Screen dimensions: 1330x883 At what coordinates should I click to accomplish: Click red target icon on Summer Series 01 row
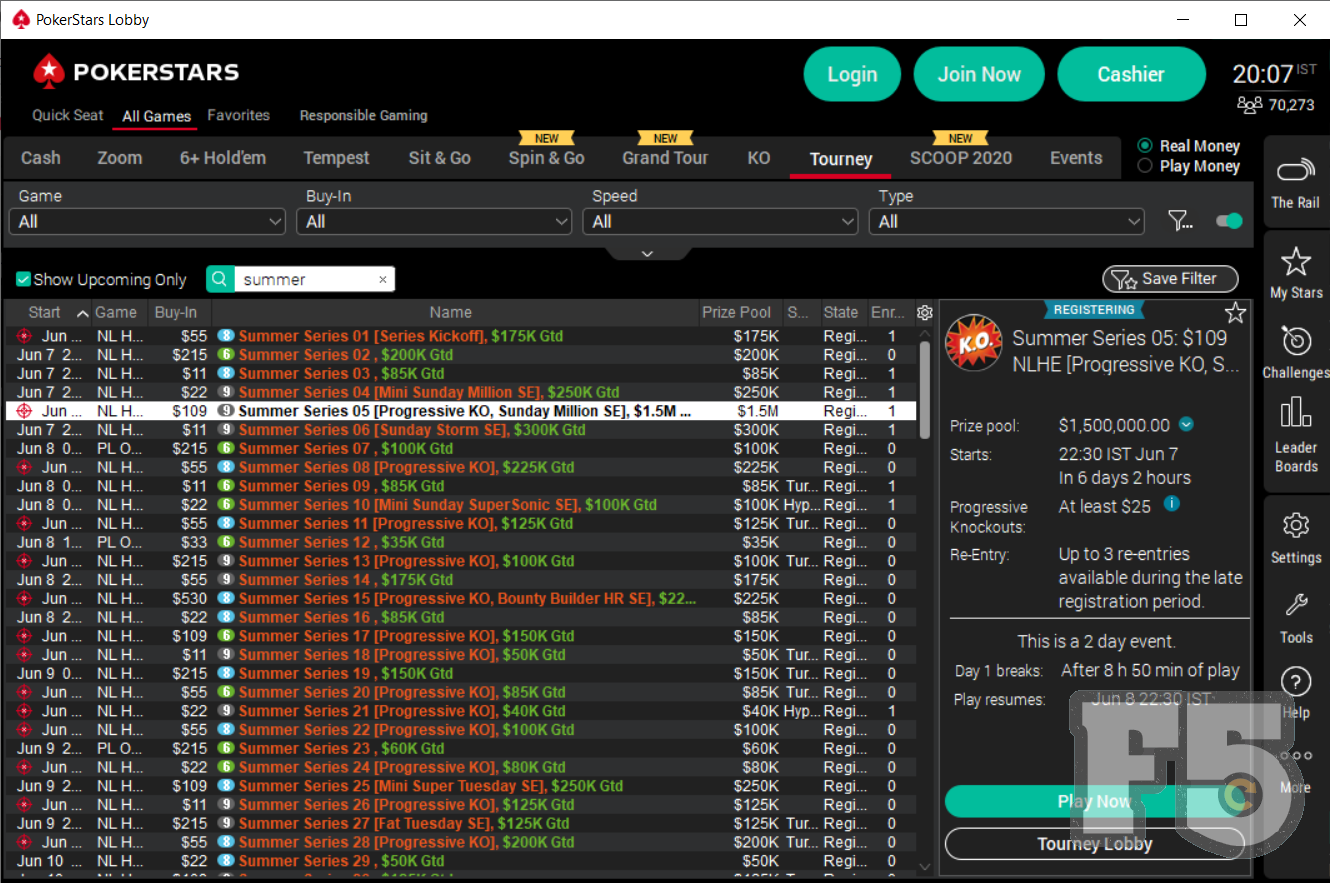[x=24, y=336]
